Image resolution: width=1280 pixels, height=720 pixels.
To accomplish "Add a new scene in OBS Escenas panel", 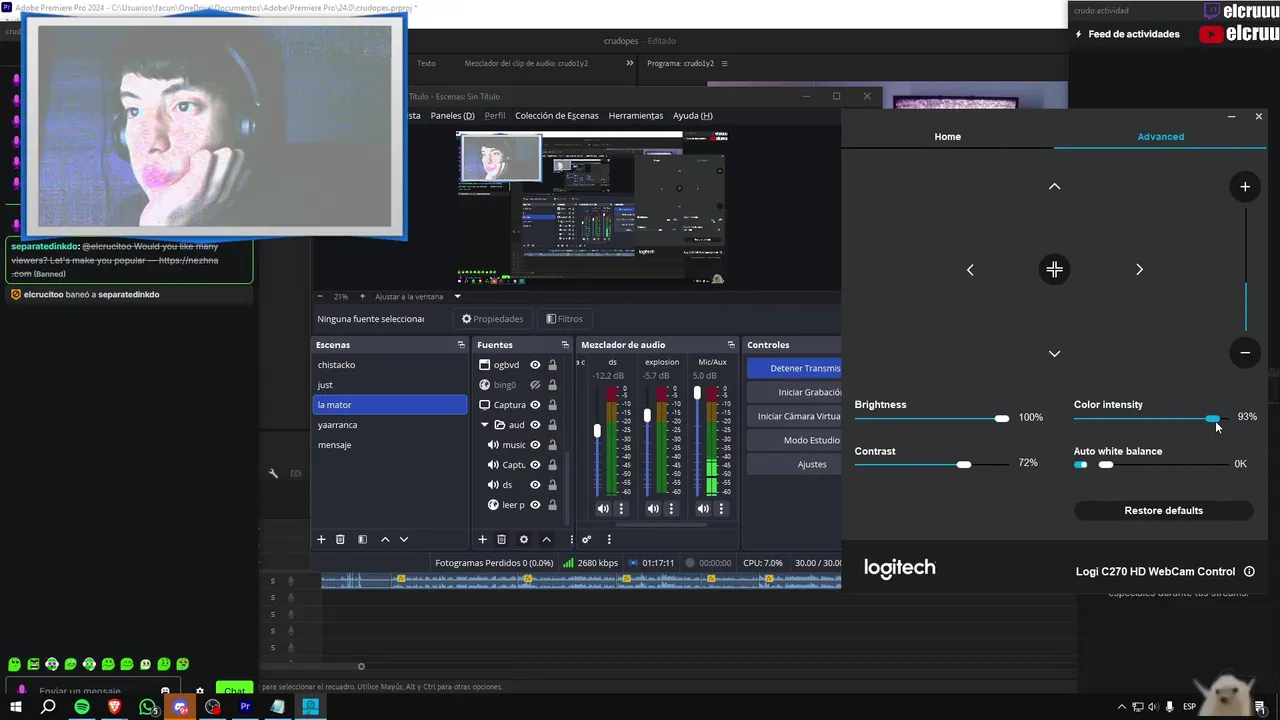I will click(x=321, y=539).
